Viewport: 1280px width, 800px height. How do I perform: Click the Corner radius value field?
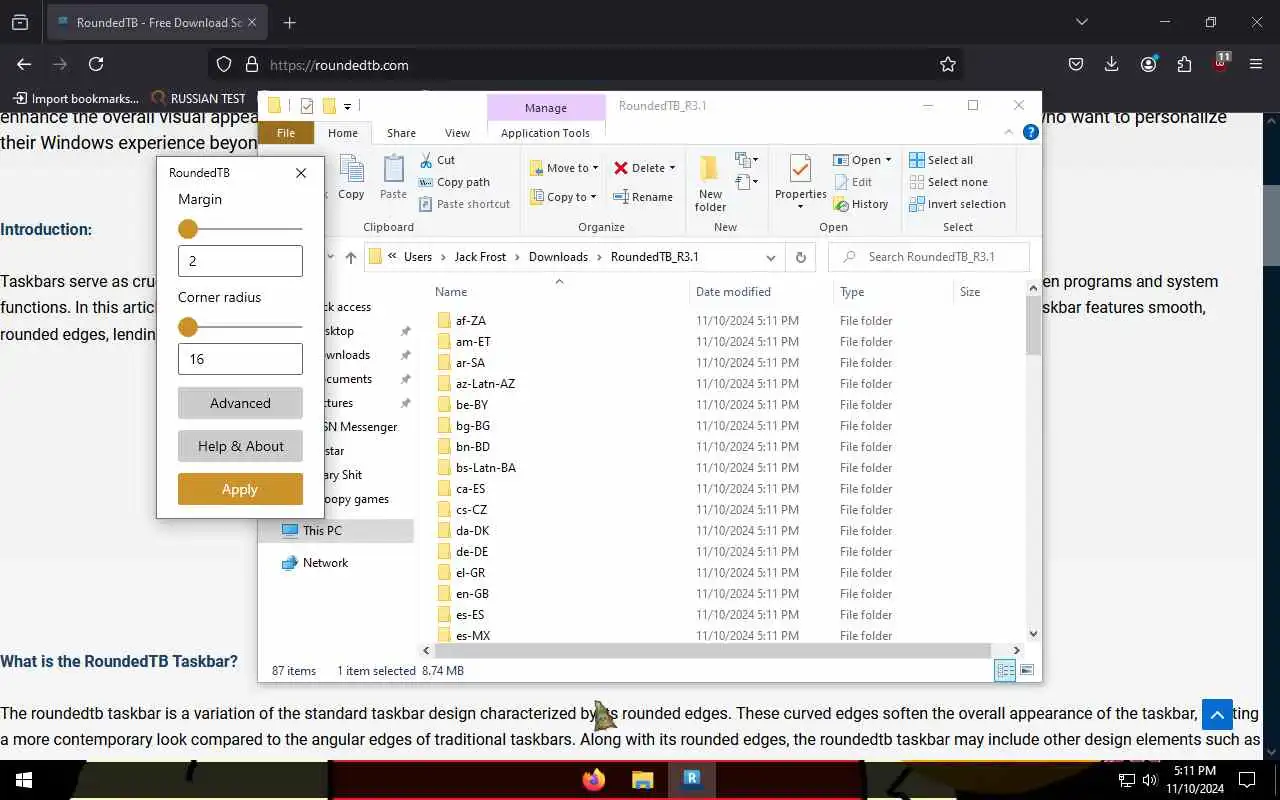[x=240, y=359]
